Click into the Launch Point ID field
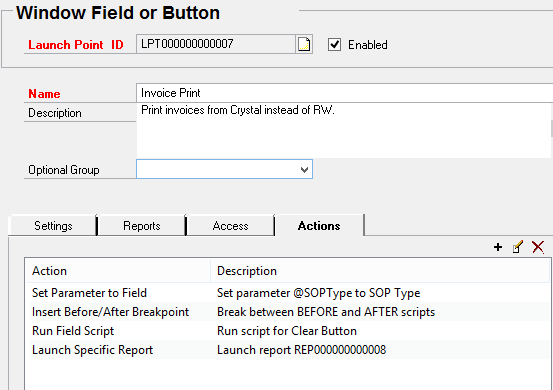Image resolution: width=553 pixels, height=390 pixels. [x=216, y=44]
